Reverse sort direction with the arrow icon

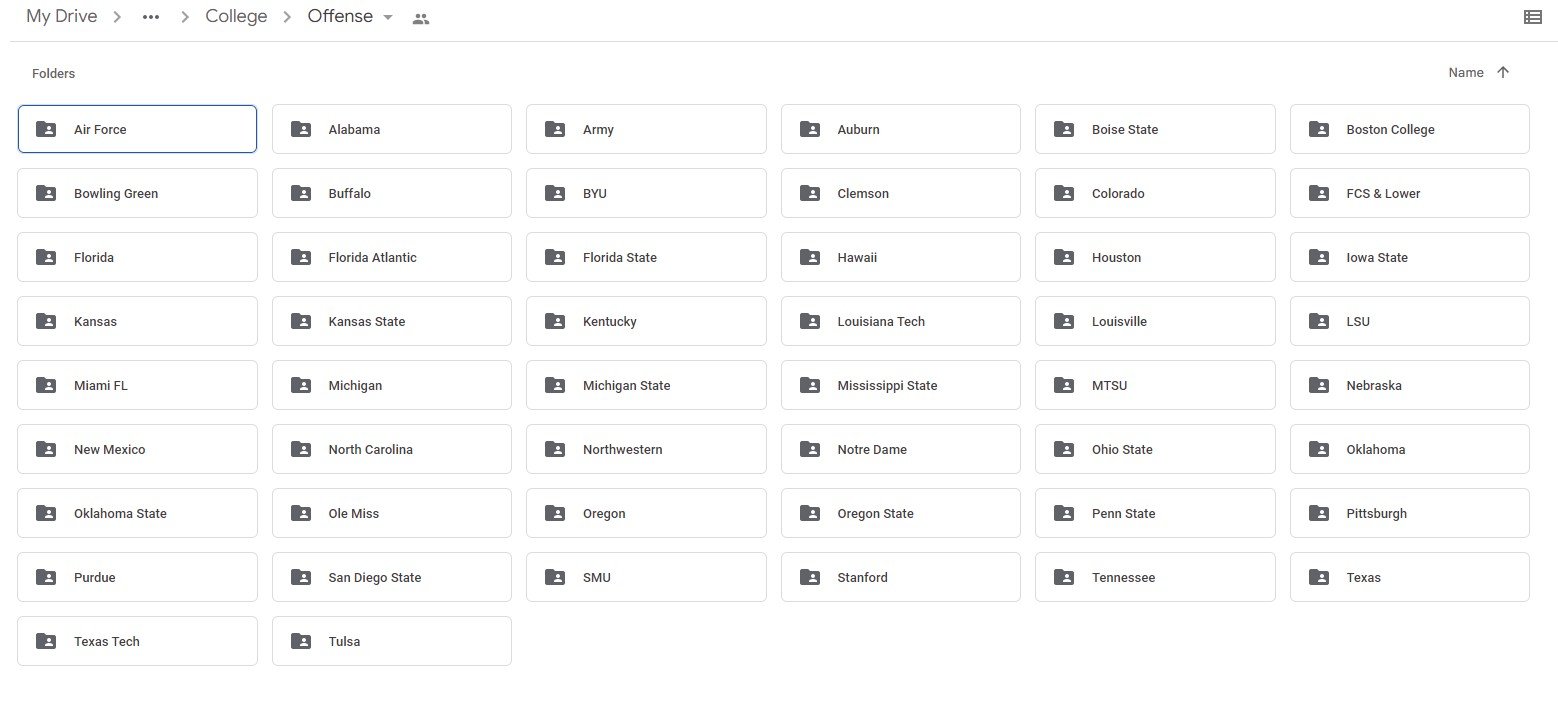(1502, 73)
